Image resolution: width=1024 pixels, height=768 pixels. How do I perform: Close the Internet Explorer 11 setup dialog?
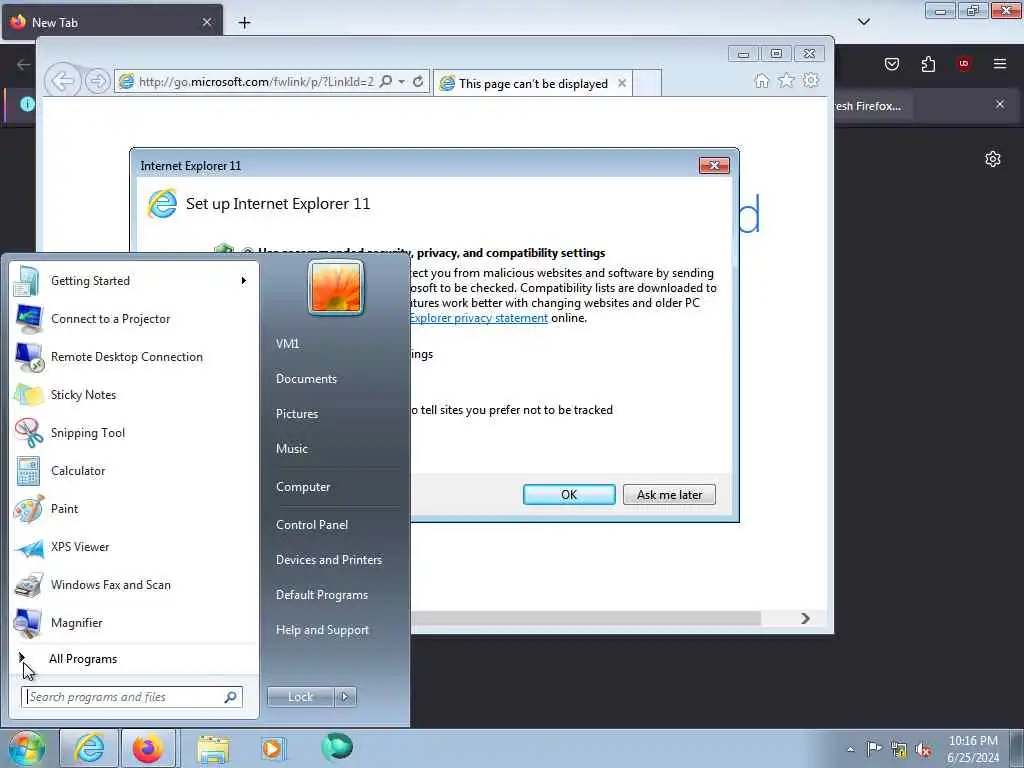tap(714, 166)
